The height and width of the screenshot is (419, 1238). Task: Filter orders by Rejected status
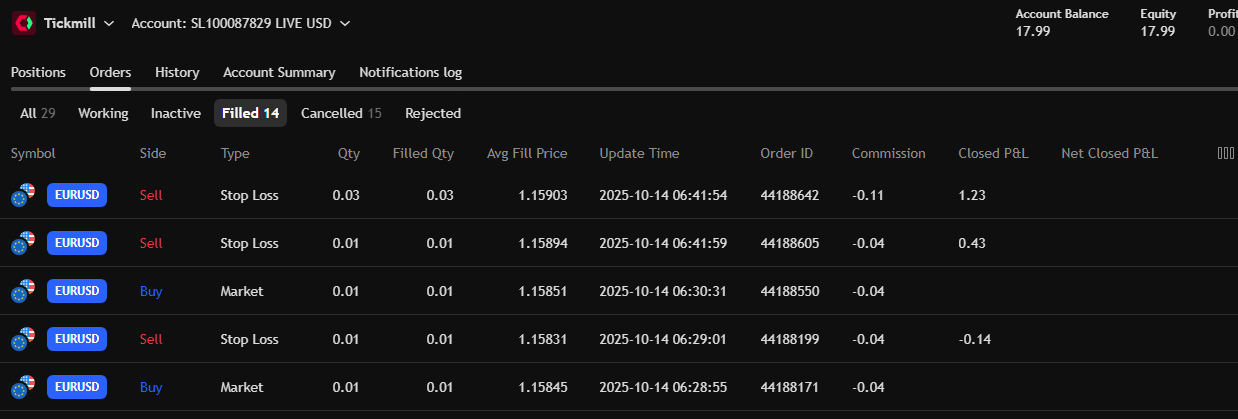(x=432, y=113)
